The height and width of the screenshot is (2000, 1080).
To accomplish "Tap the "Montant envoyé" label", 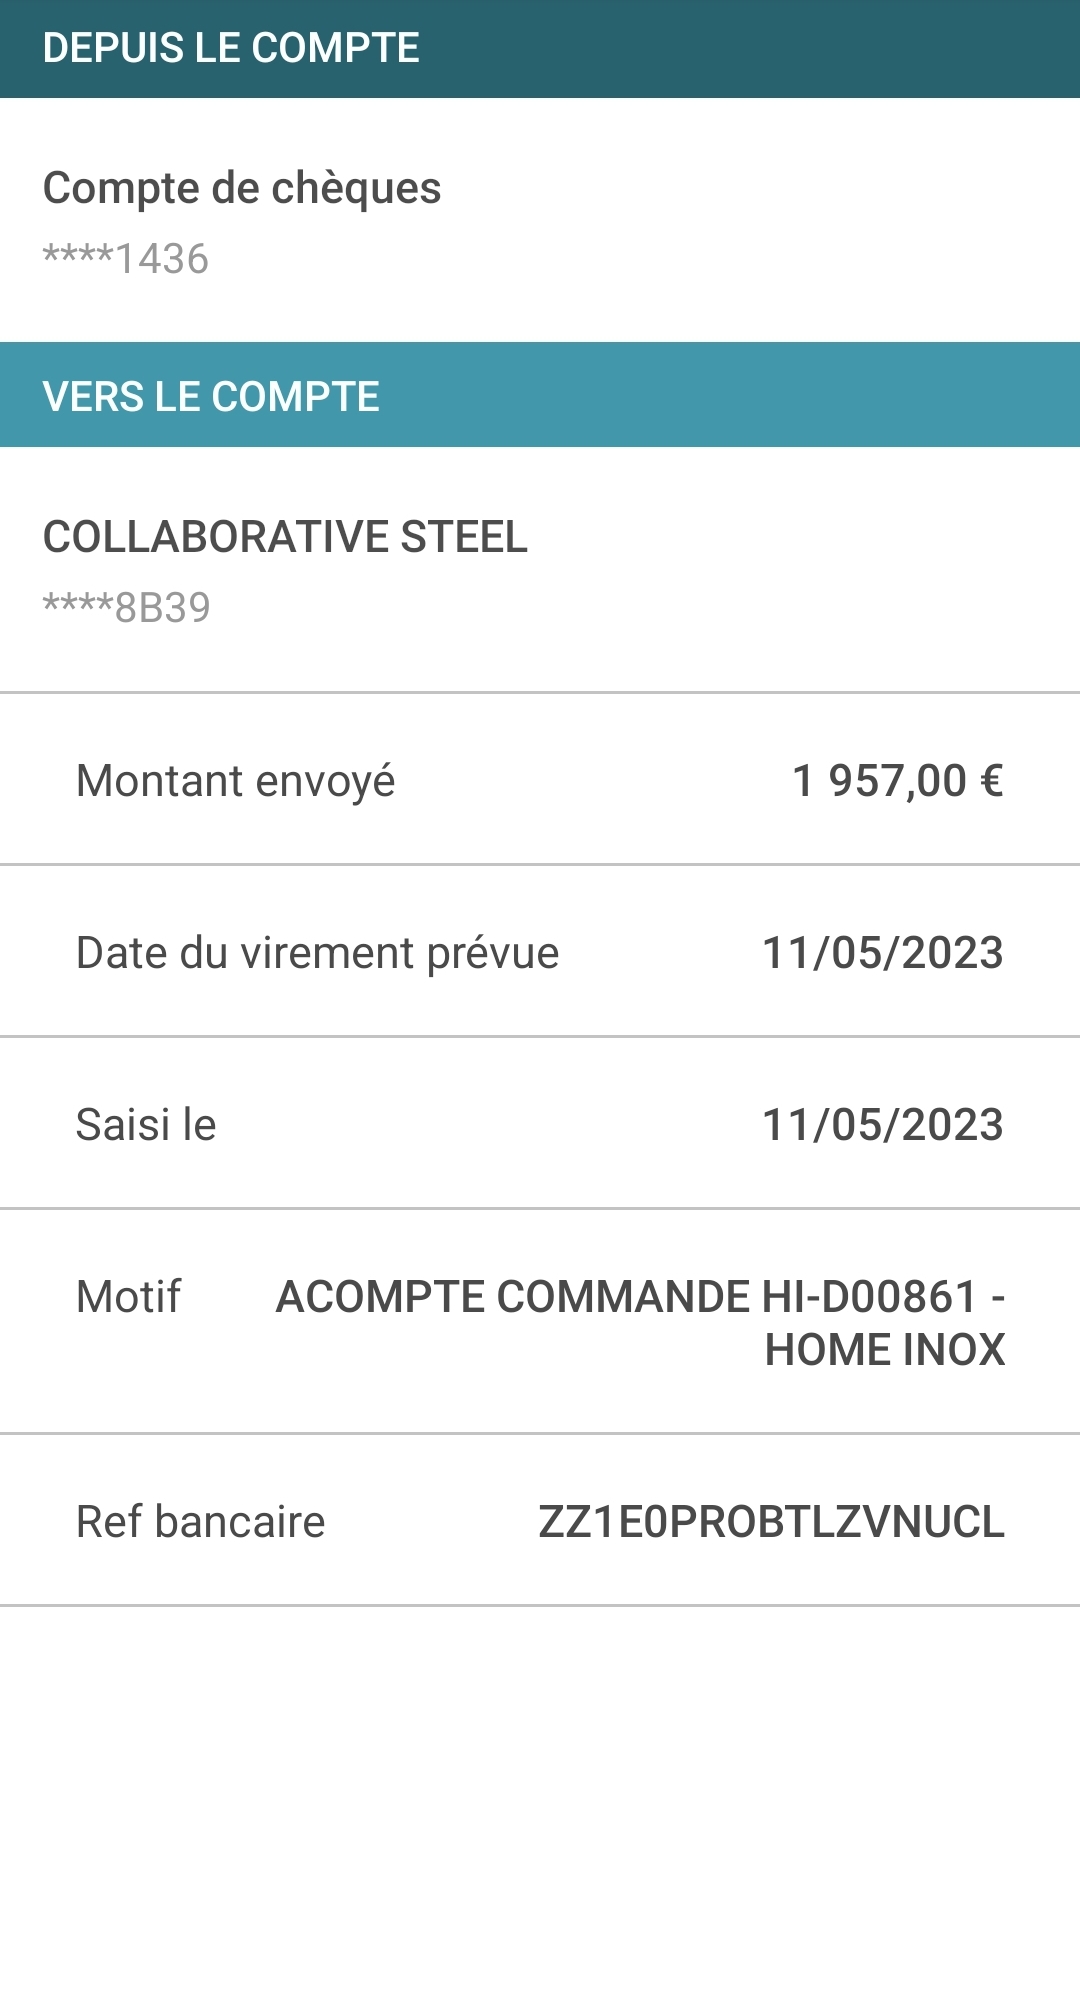I will (236, 781).
